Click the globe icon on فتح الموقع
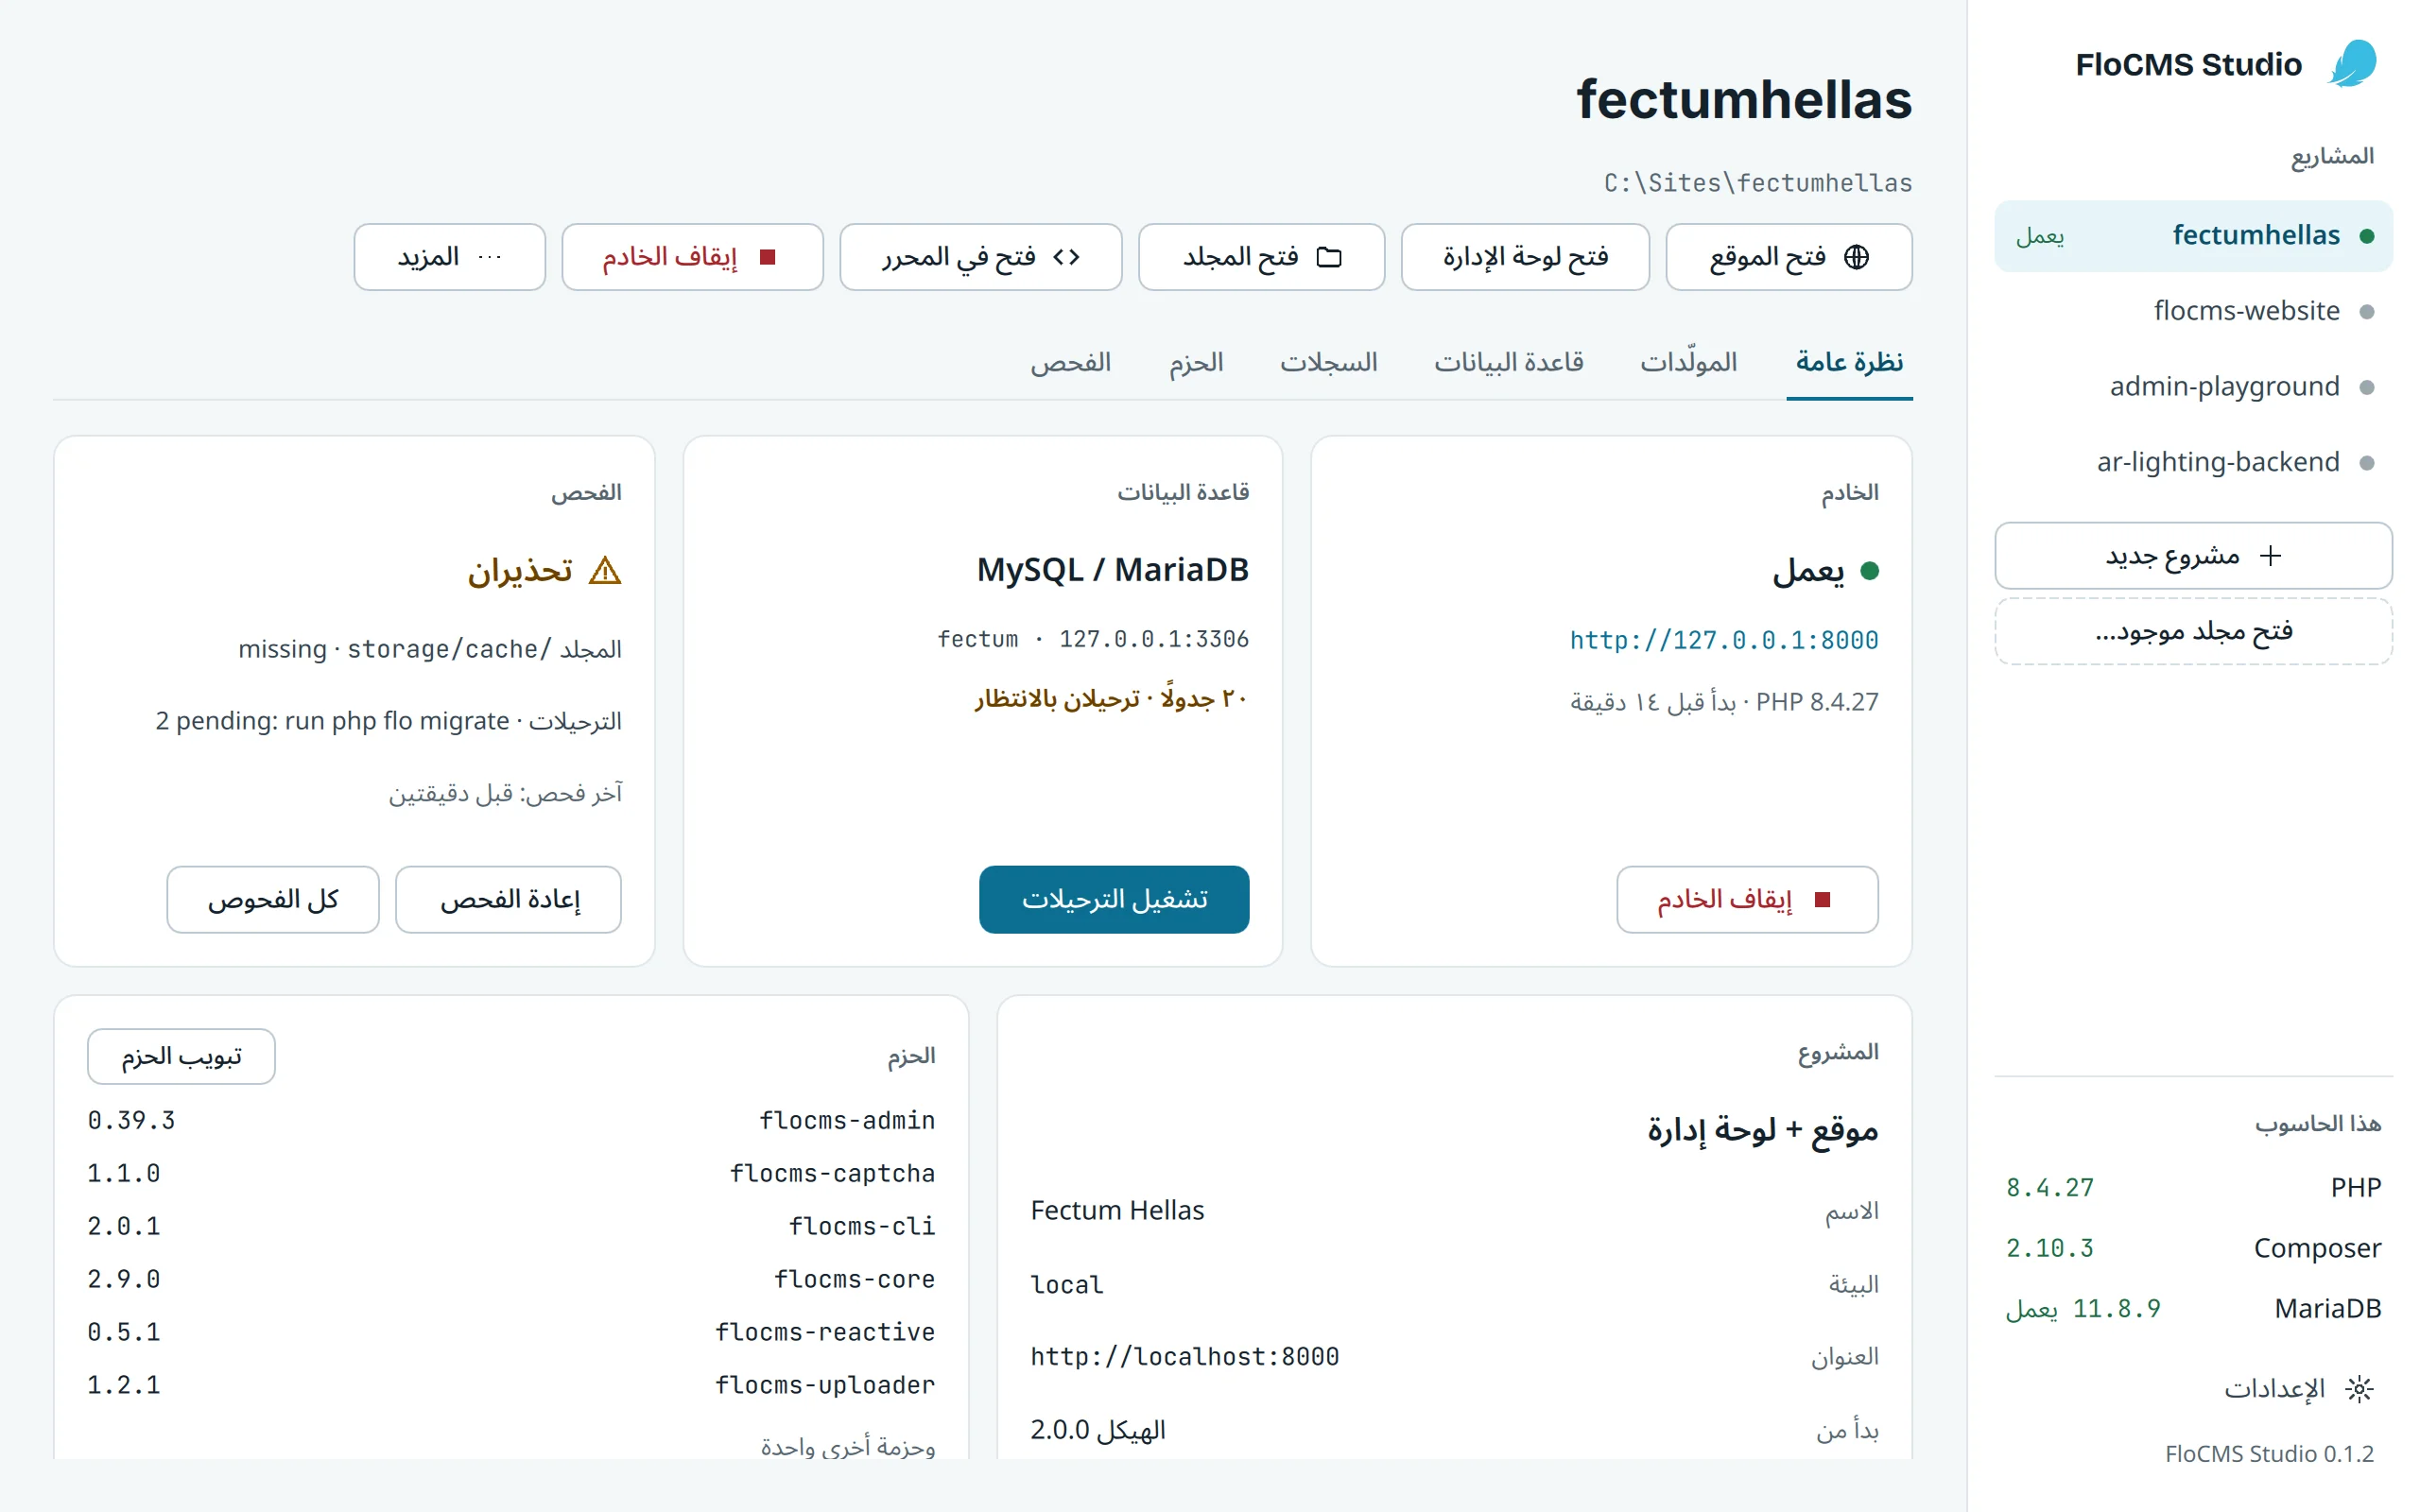 click(1856, 257)
